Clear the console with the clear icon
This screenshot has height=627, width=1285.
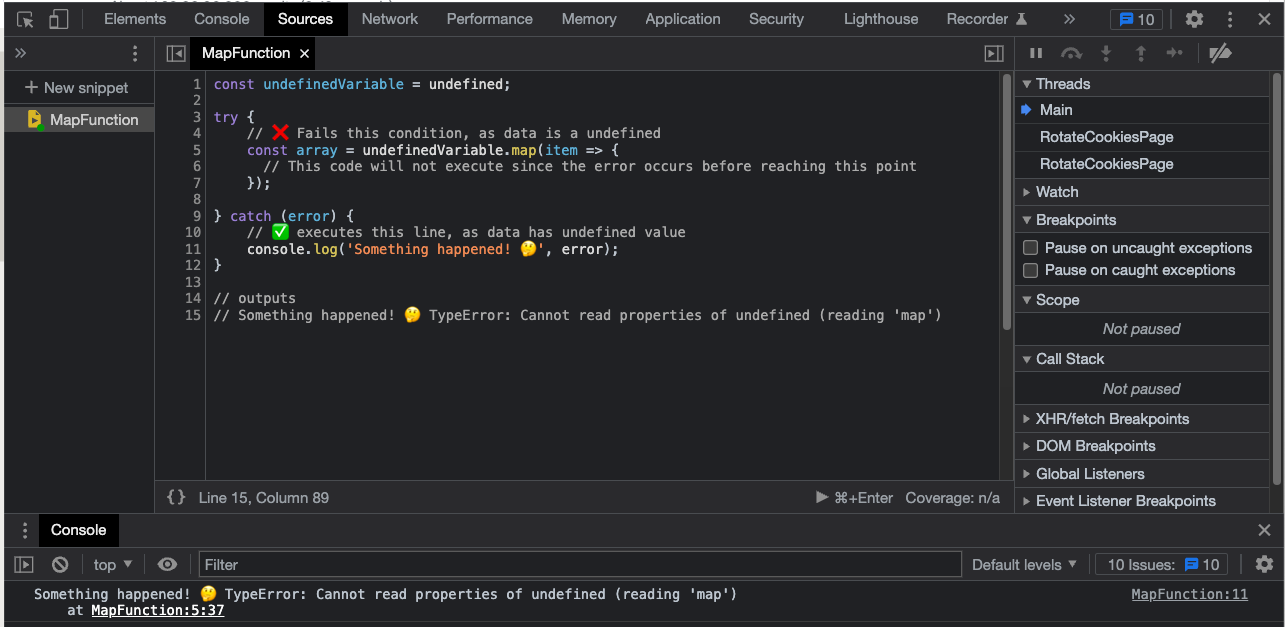[60, 565]
